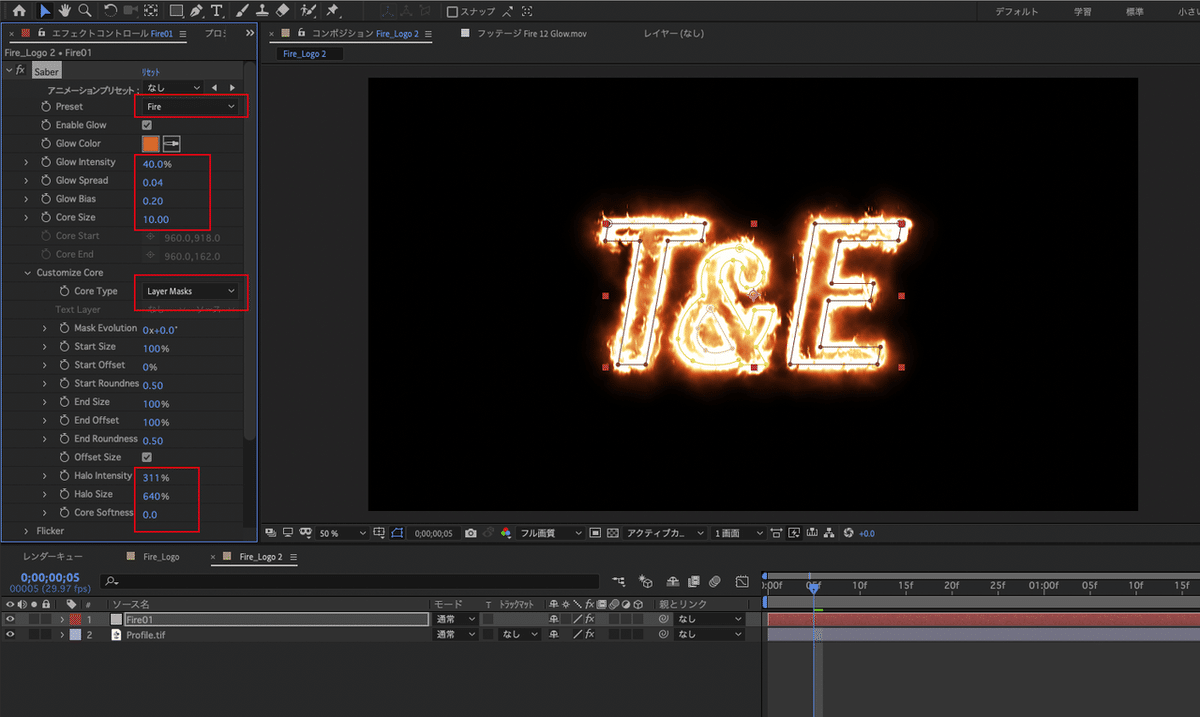1200x717 pixels.
Task: Expand the Flicker property group
Action: [x=26, y=531]
